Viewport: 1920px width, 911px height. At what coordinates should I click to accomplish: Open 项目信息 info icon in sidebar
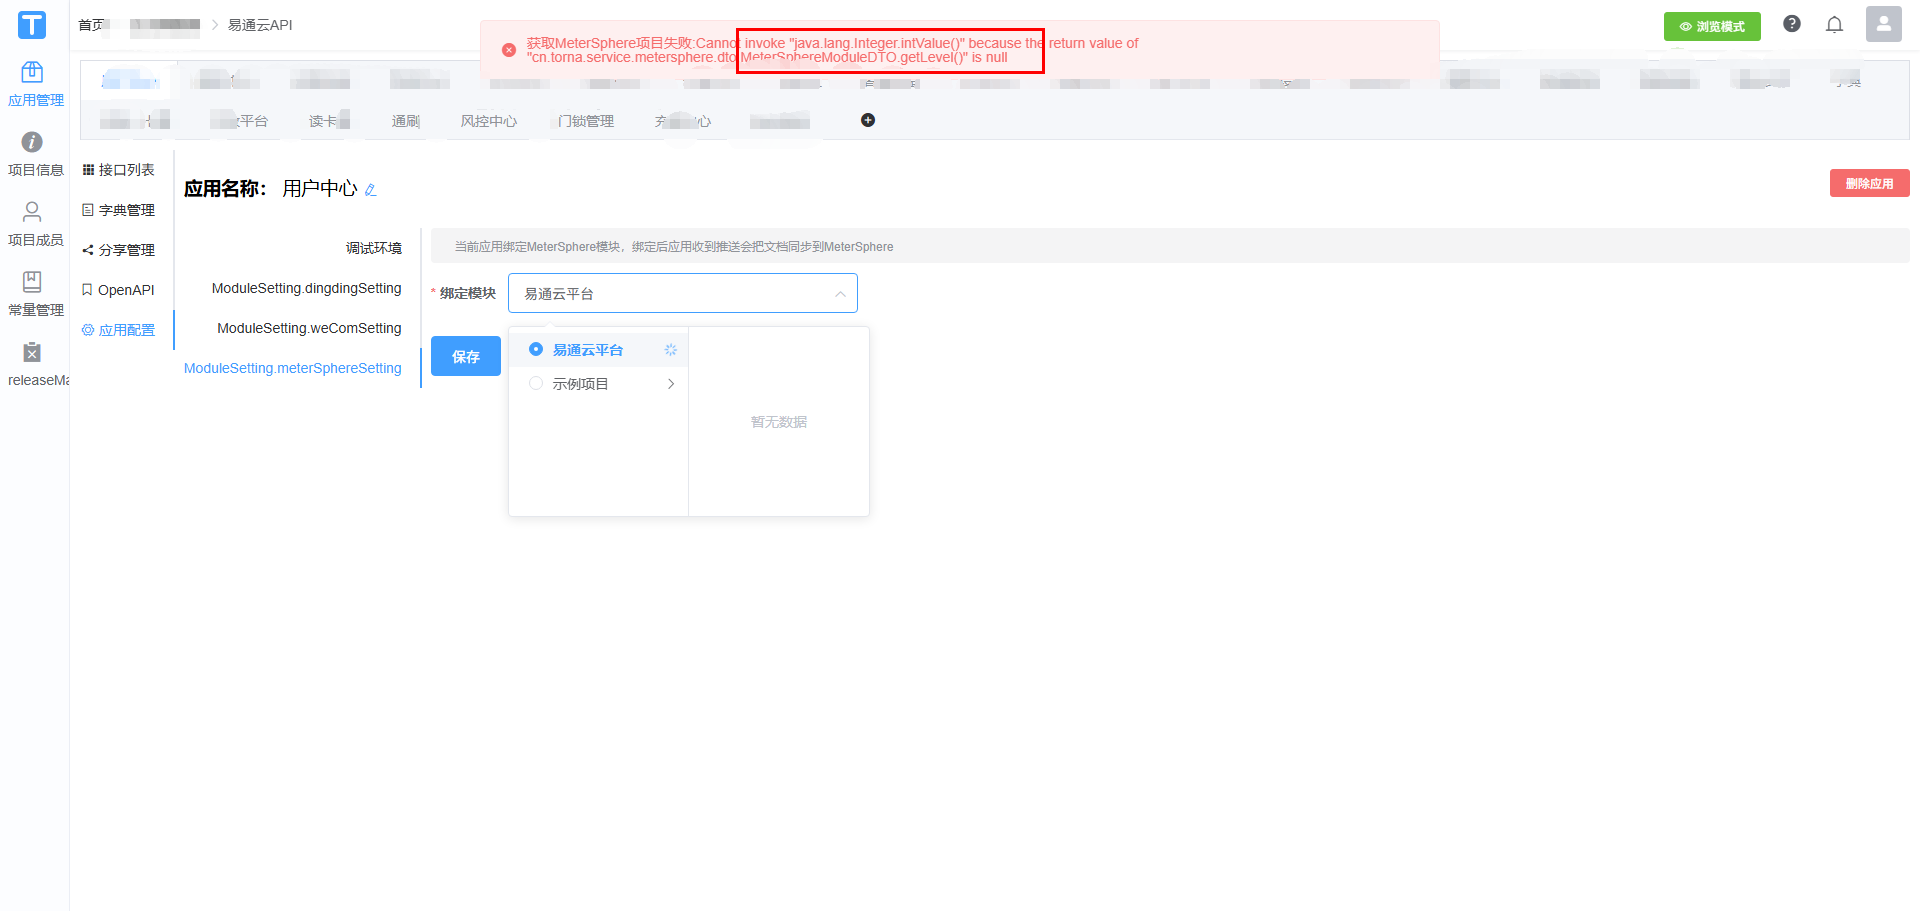[32, 143]
